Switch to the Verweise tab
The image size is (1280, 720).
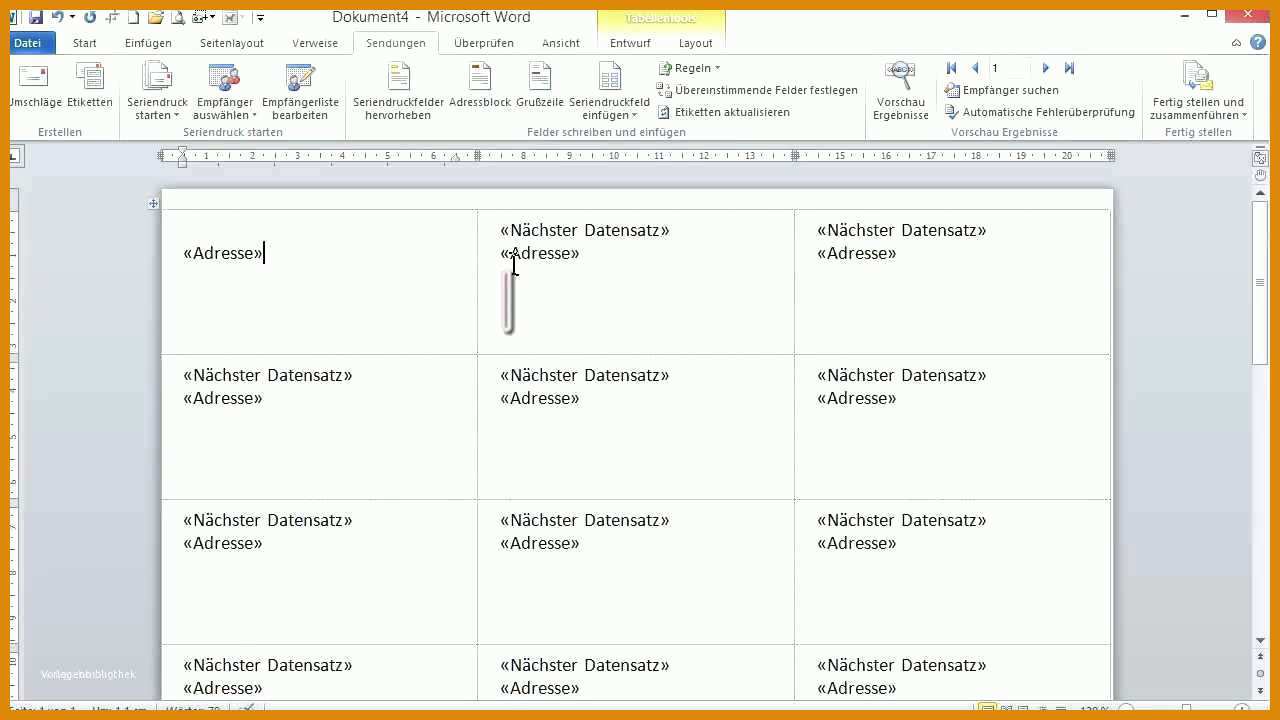(x=315, y=43)
